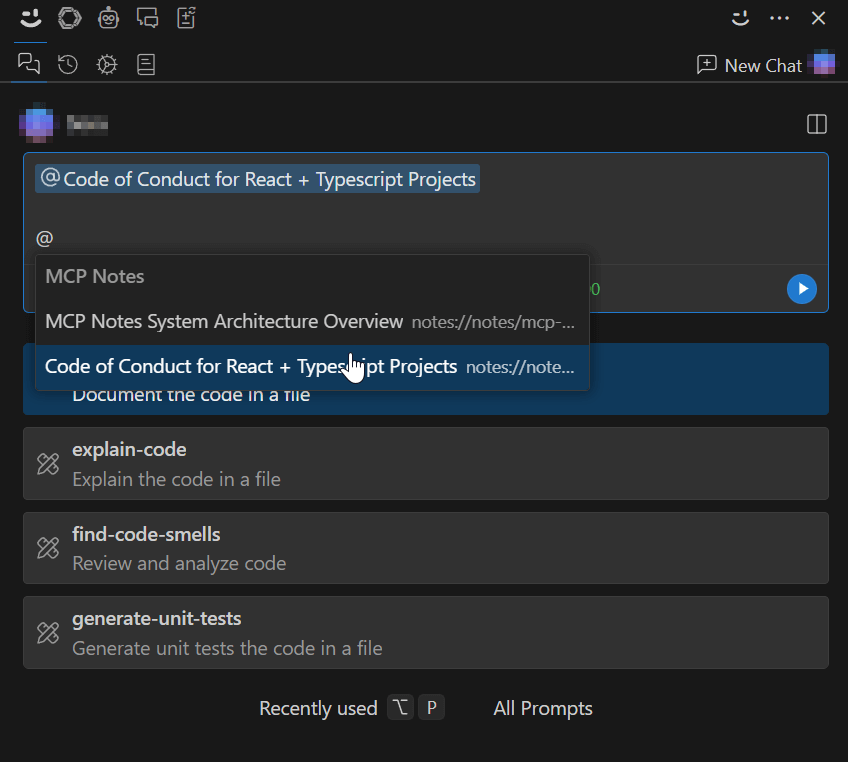Open chat history with the clock icon
Image resolution: width=848 pixels, height=762 pixels.
(x=67, y=64)
